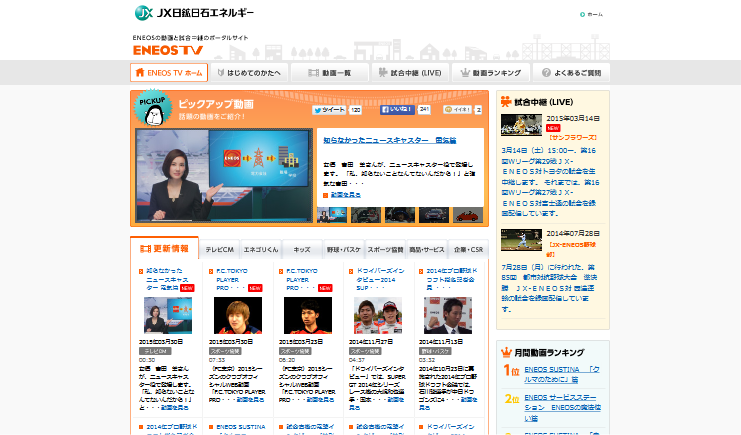The image size is (741, 435).
Task: Click the PICKUP penguin badge
Action: coord(153,108)
